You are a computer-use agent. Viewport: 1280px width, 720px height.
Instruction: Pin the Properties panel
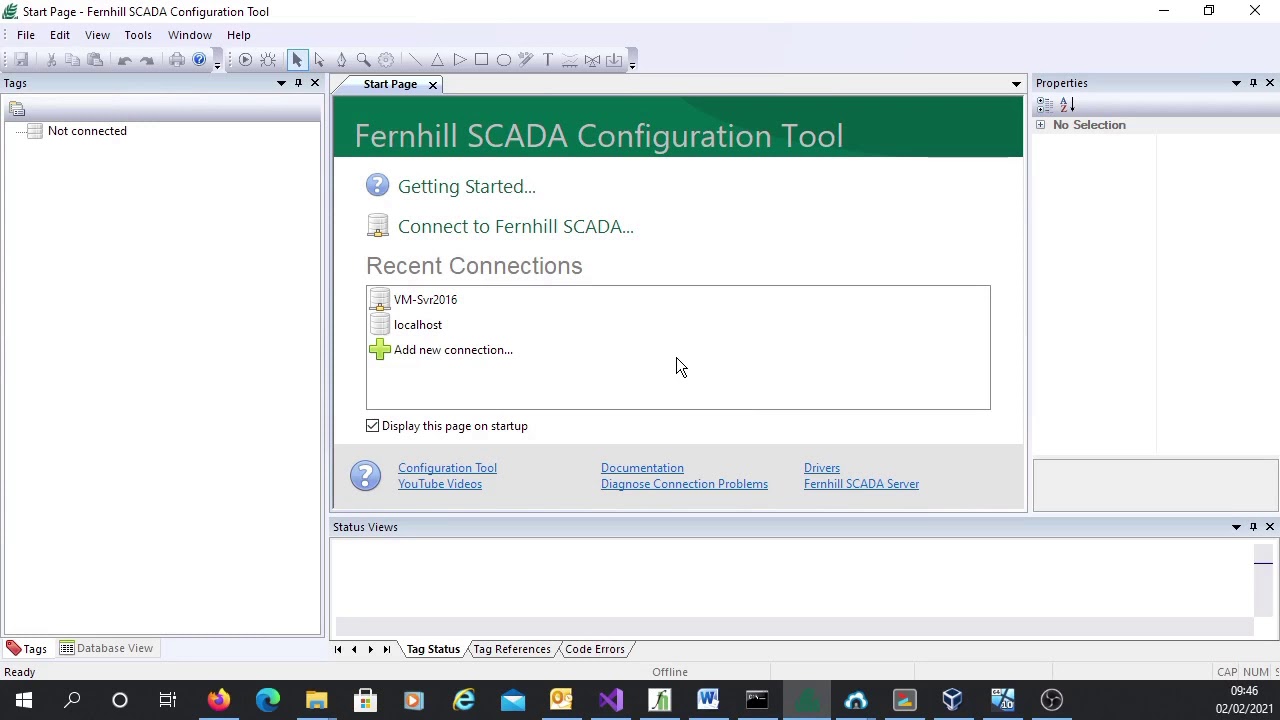tap(1253, 83)
